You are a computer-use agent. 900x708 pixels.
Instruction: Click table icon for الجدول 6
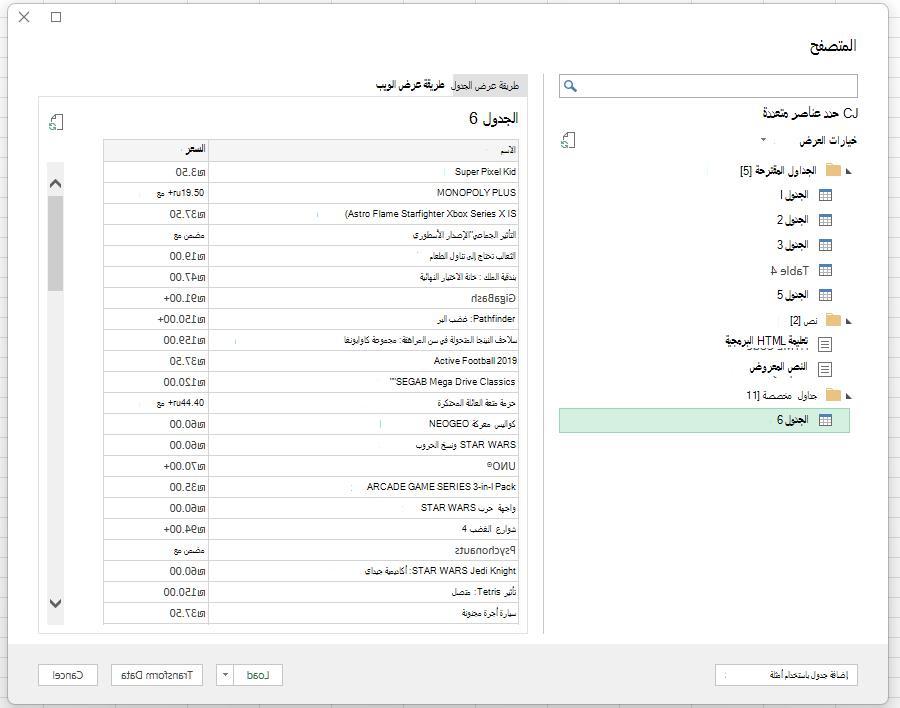point(825,420)
